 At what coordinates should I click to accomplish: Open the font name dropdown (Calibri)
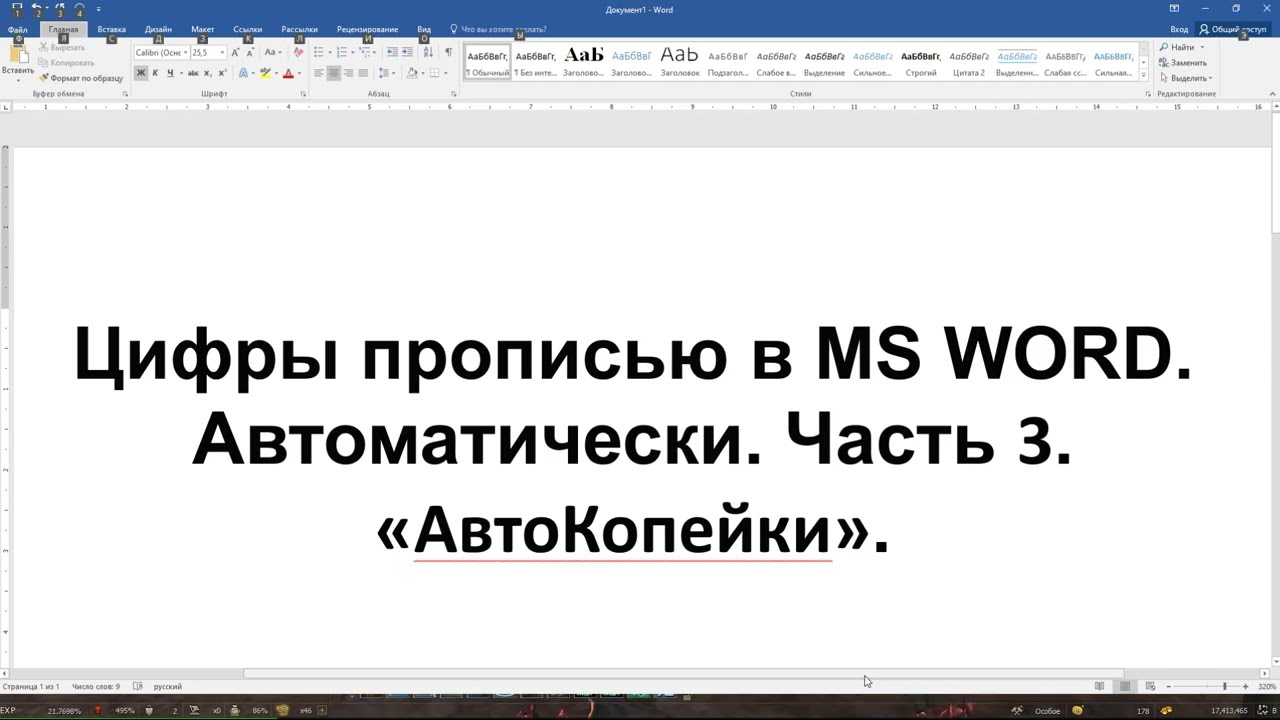click(185, 52)
